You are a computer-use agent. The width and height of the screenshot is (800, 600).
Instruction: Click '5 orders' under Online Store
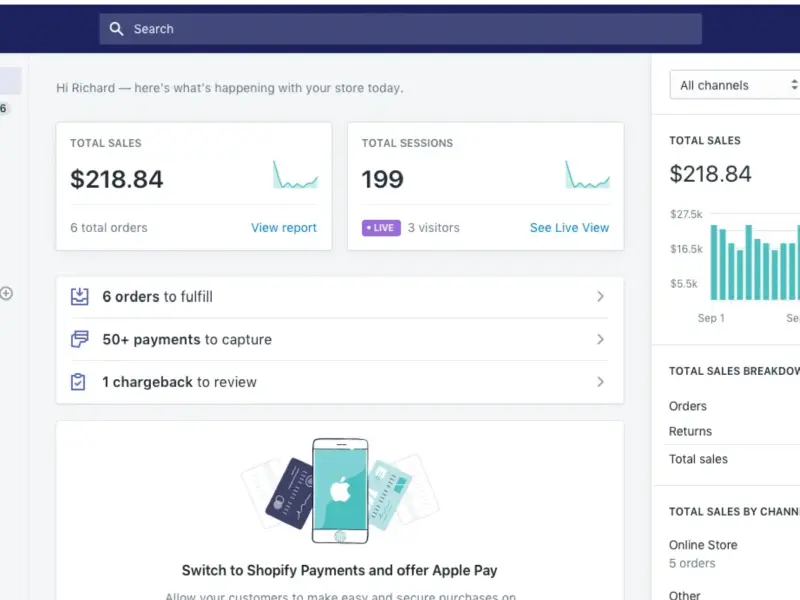(692, 563)
